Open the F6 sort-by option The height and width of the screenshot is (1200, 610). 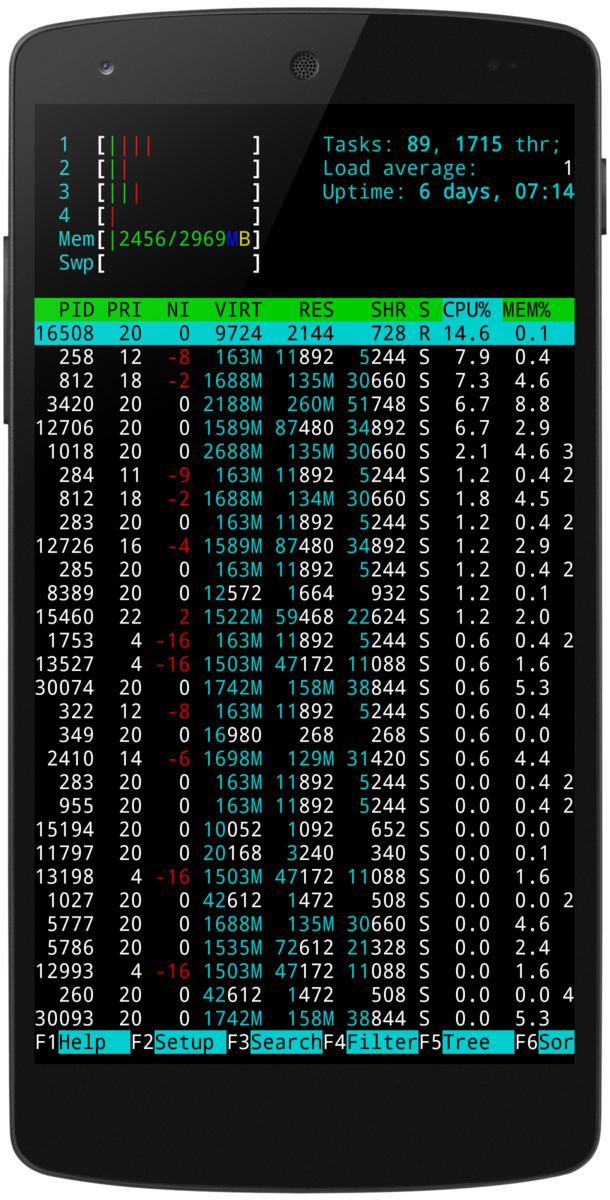pos(555,1042)
